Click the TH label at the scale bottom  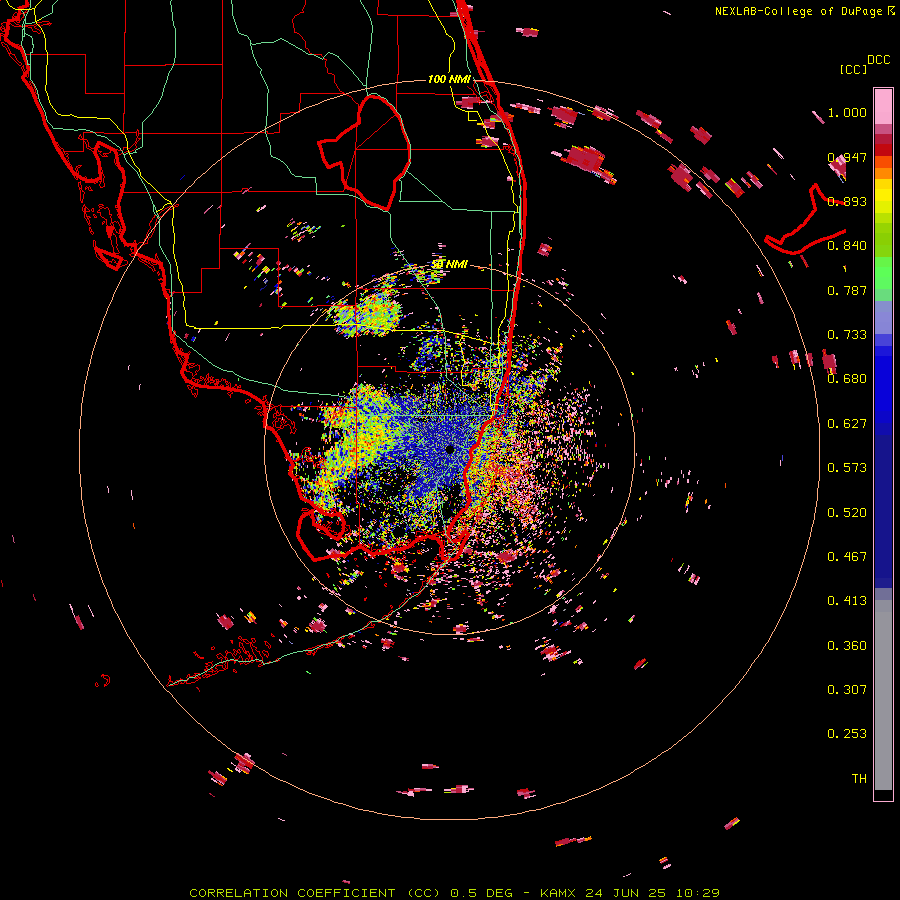[859, 779]
